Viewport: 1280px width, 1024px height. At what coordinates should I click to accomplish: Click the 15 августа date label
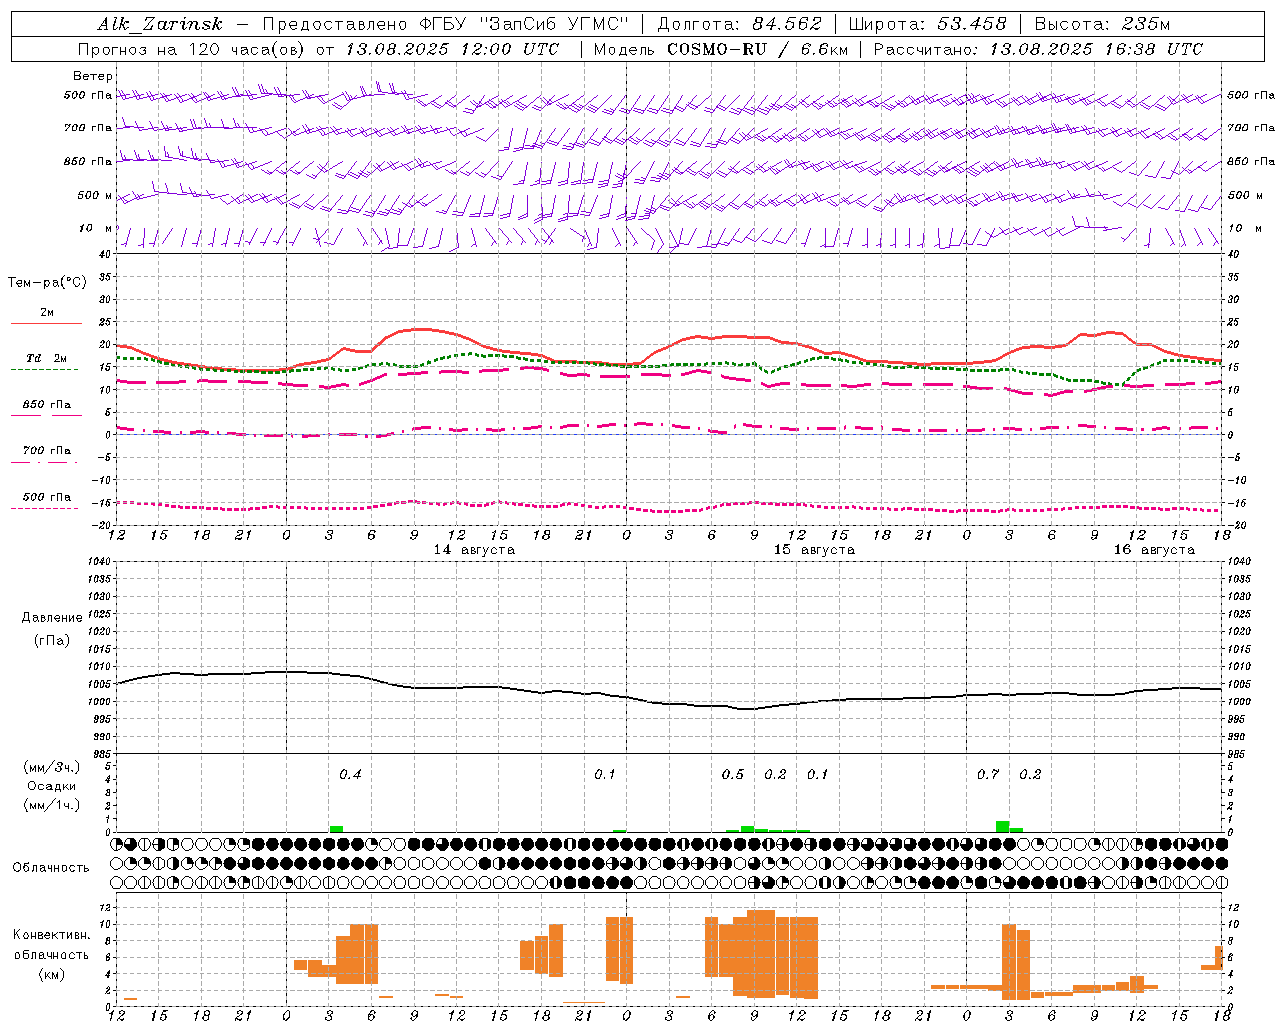click(x=814, y=550)
